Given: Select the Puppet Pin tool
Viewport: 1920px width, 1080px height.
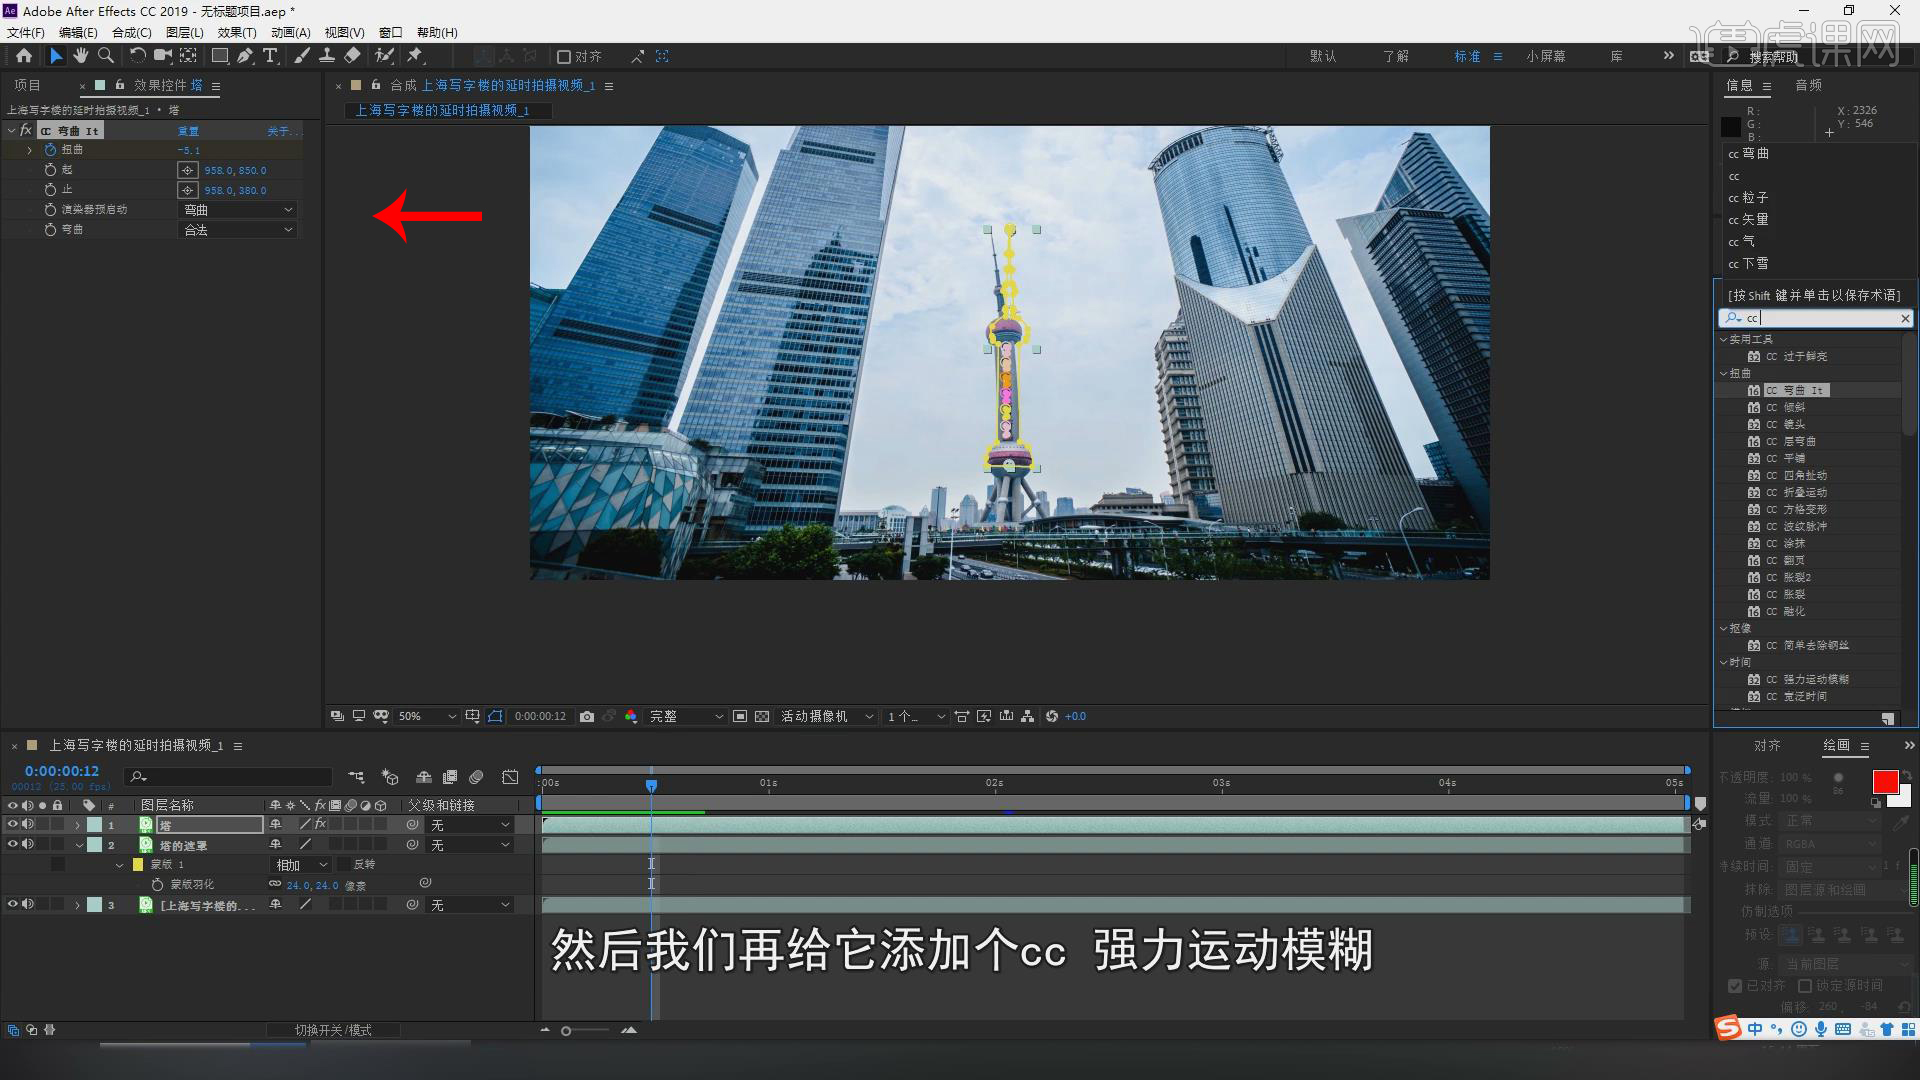Looking at the screenshot, I should (415, 56).
